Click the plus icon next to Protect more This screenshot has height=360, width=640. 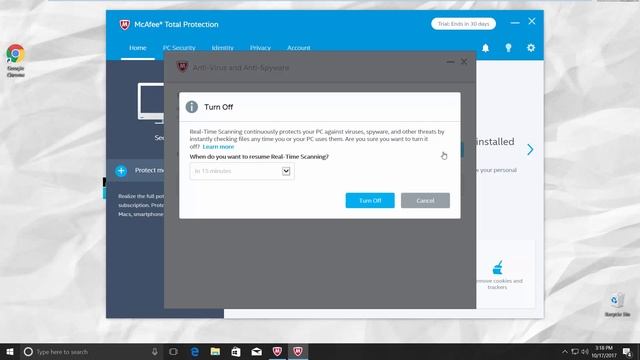tap(121, 171)
